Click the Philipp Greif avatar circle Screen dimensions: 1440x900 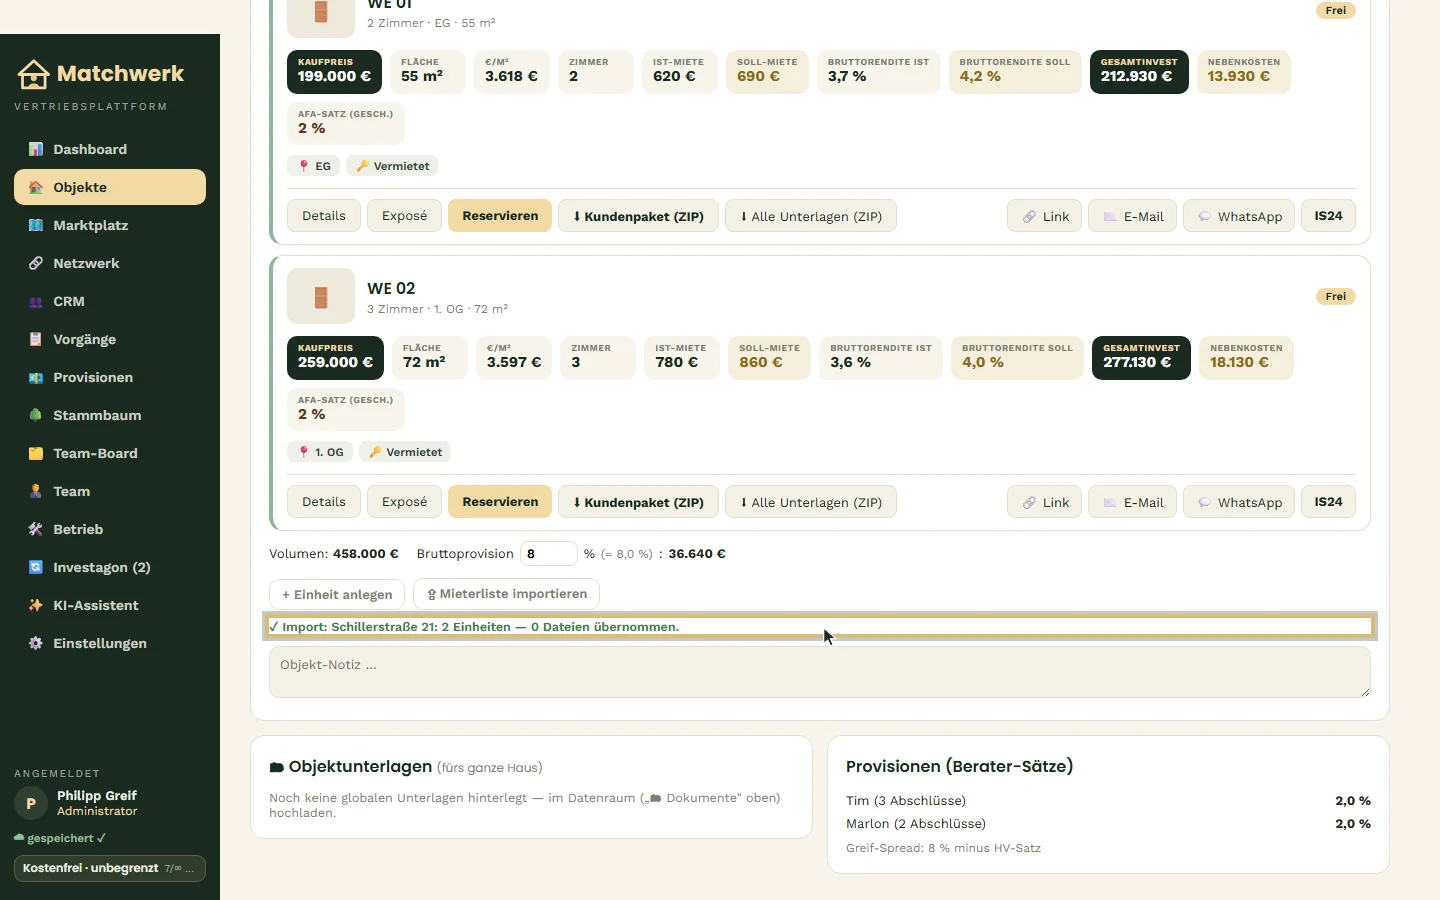pos(31,803)
